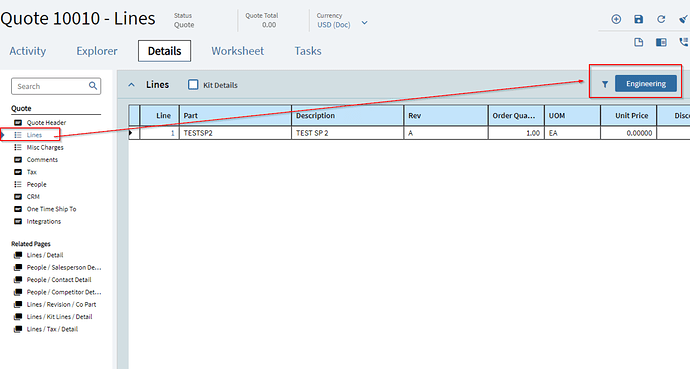Open Quote Header in the sidebar
The width and height of the screenshot is (690, 369).
pos(46,122)
